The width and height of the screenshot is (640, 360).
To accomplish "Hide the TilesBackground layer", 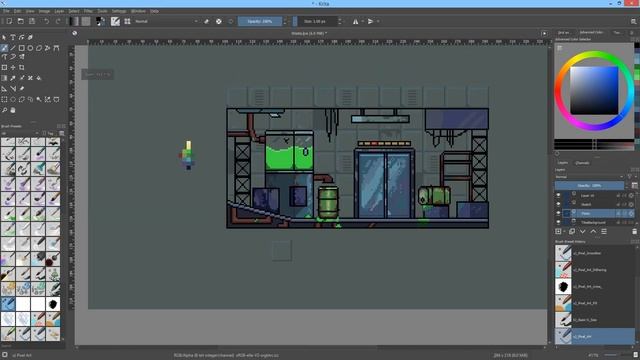I will 558,222.
